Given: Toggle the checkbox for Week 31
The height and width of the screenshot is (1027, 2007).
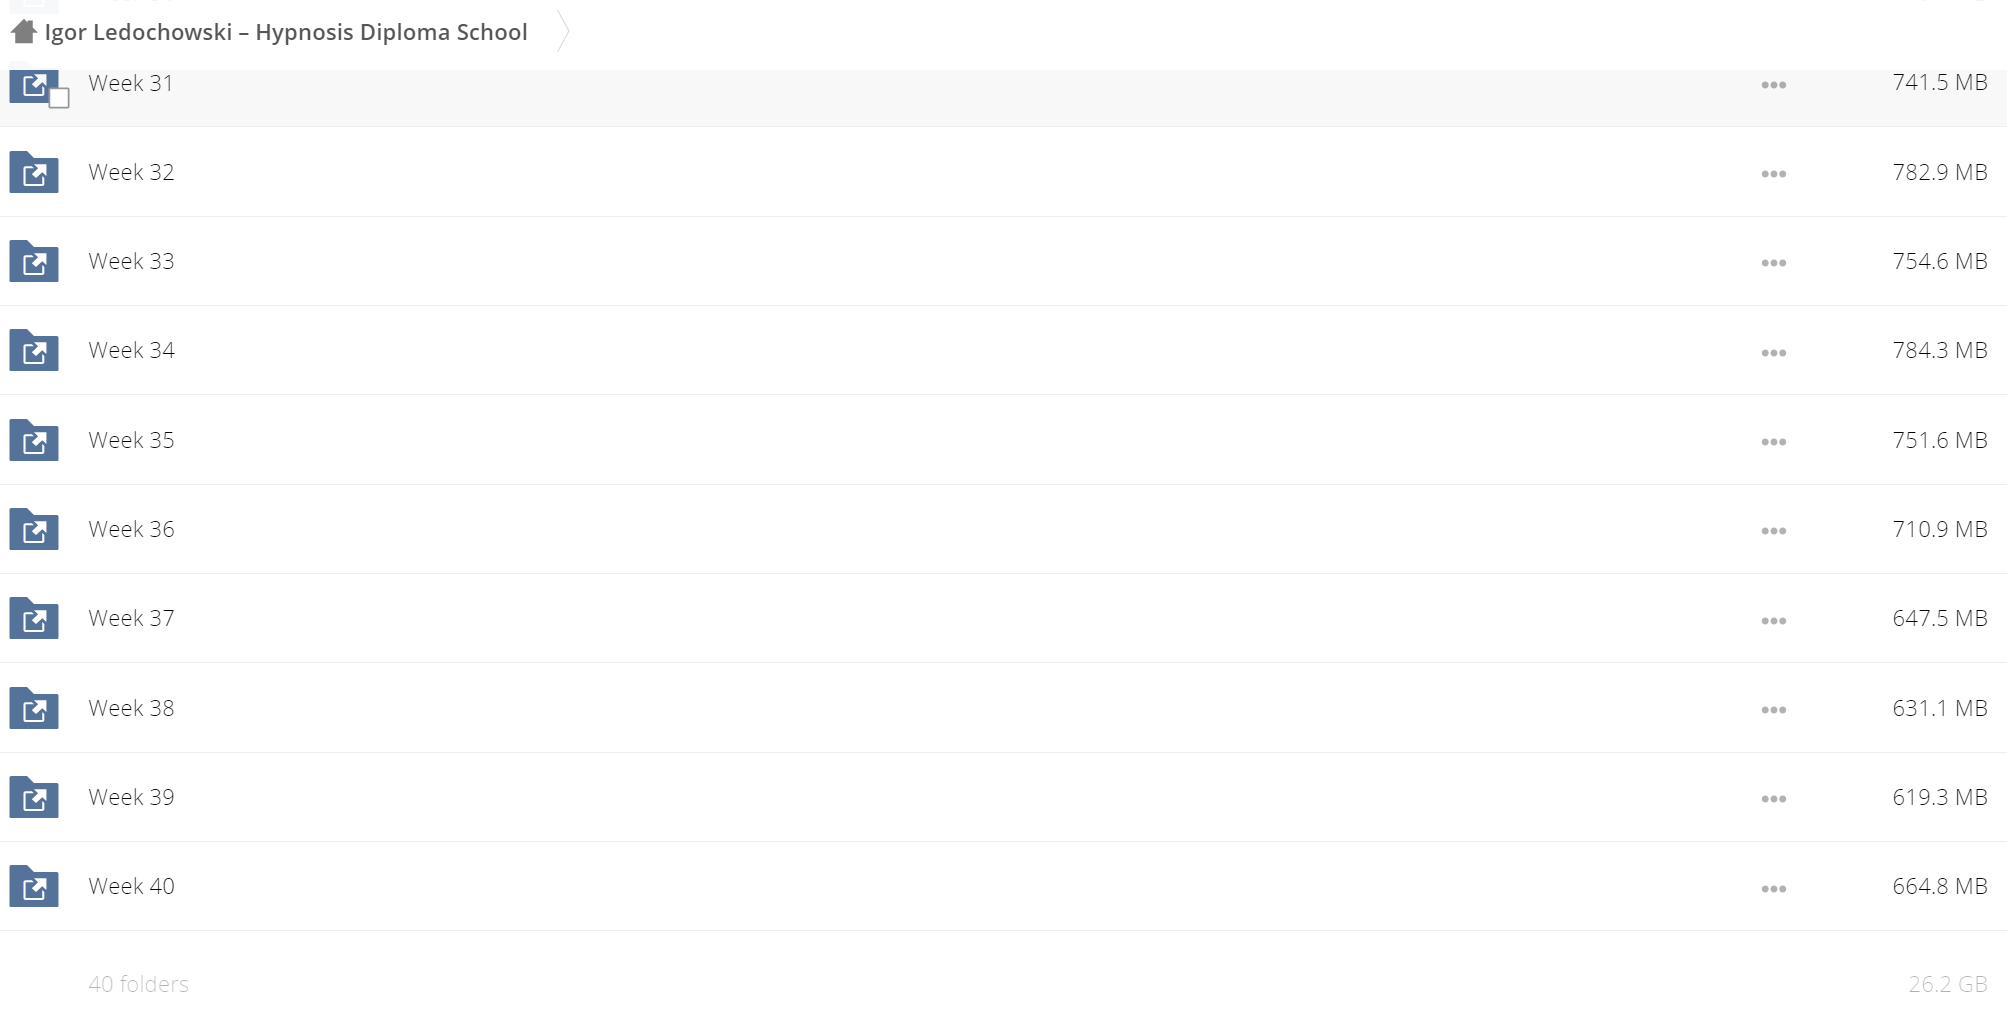Looking at the screenshot, I should (x=59, y=98).
